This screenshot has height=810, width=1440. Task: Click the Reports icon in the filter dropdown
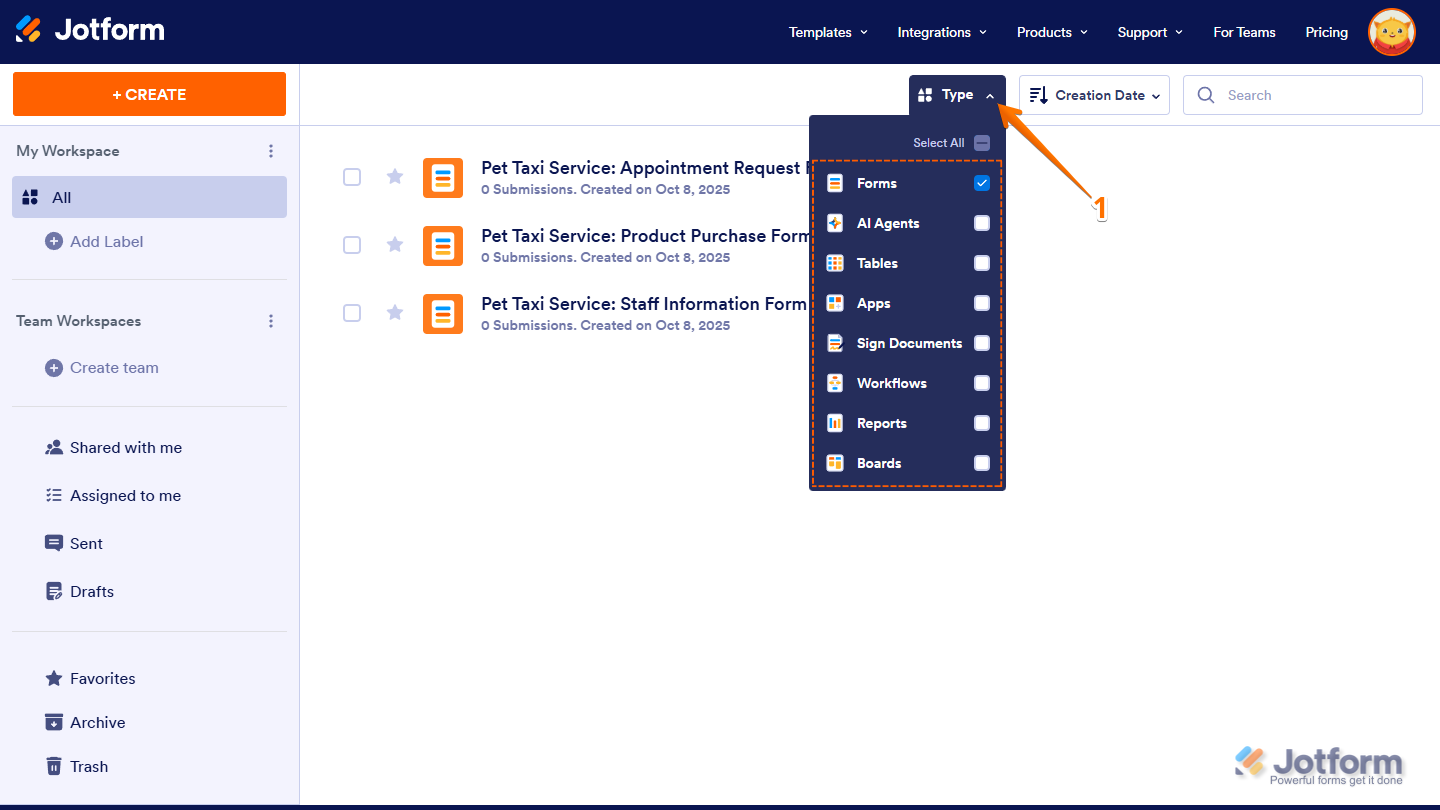[834, 423]
